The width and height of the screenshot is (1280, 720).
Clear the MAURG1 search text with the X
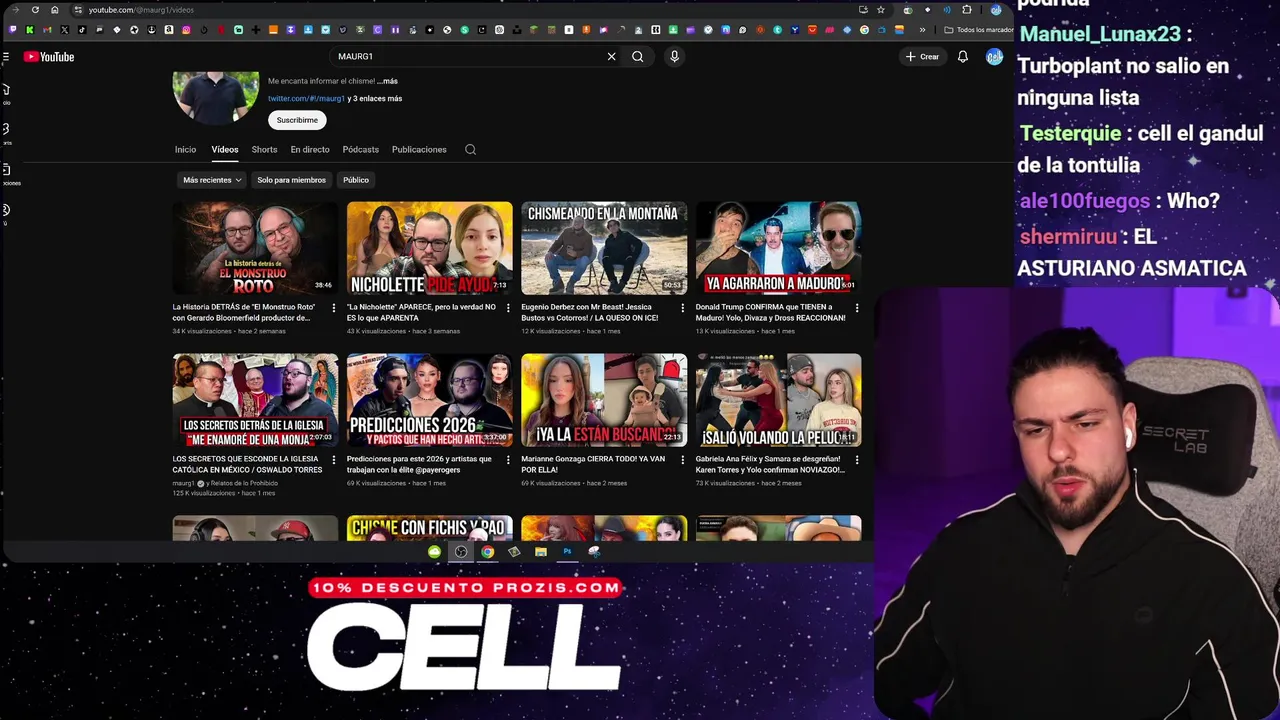pyautogui.click(x=611, y=57)
